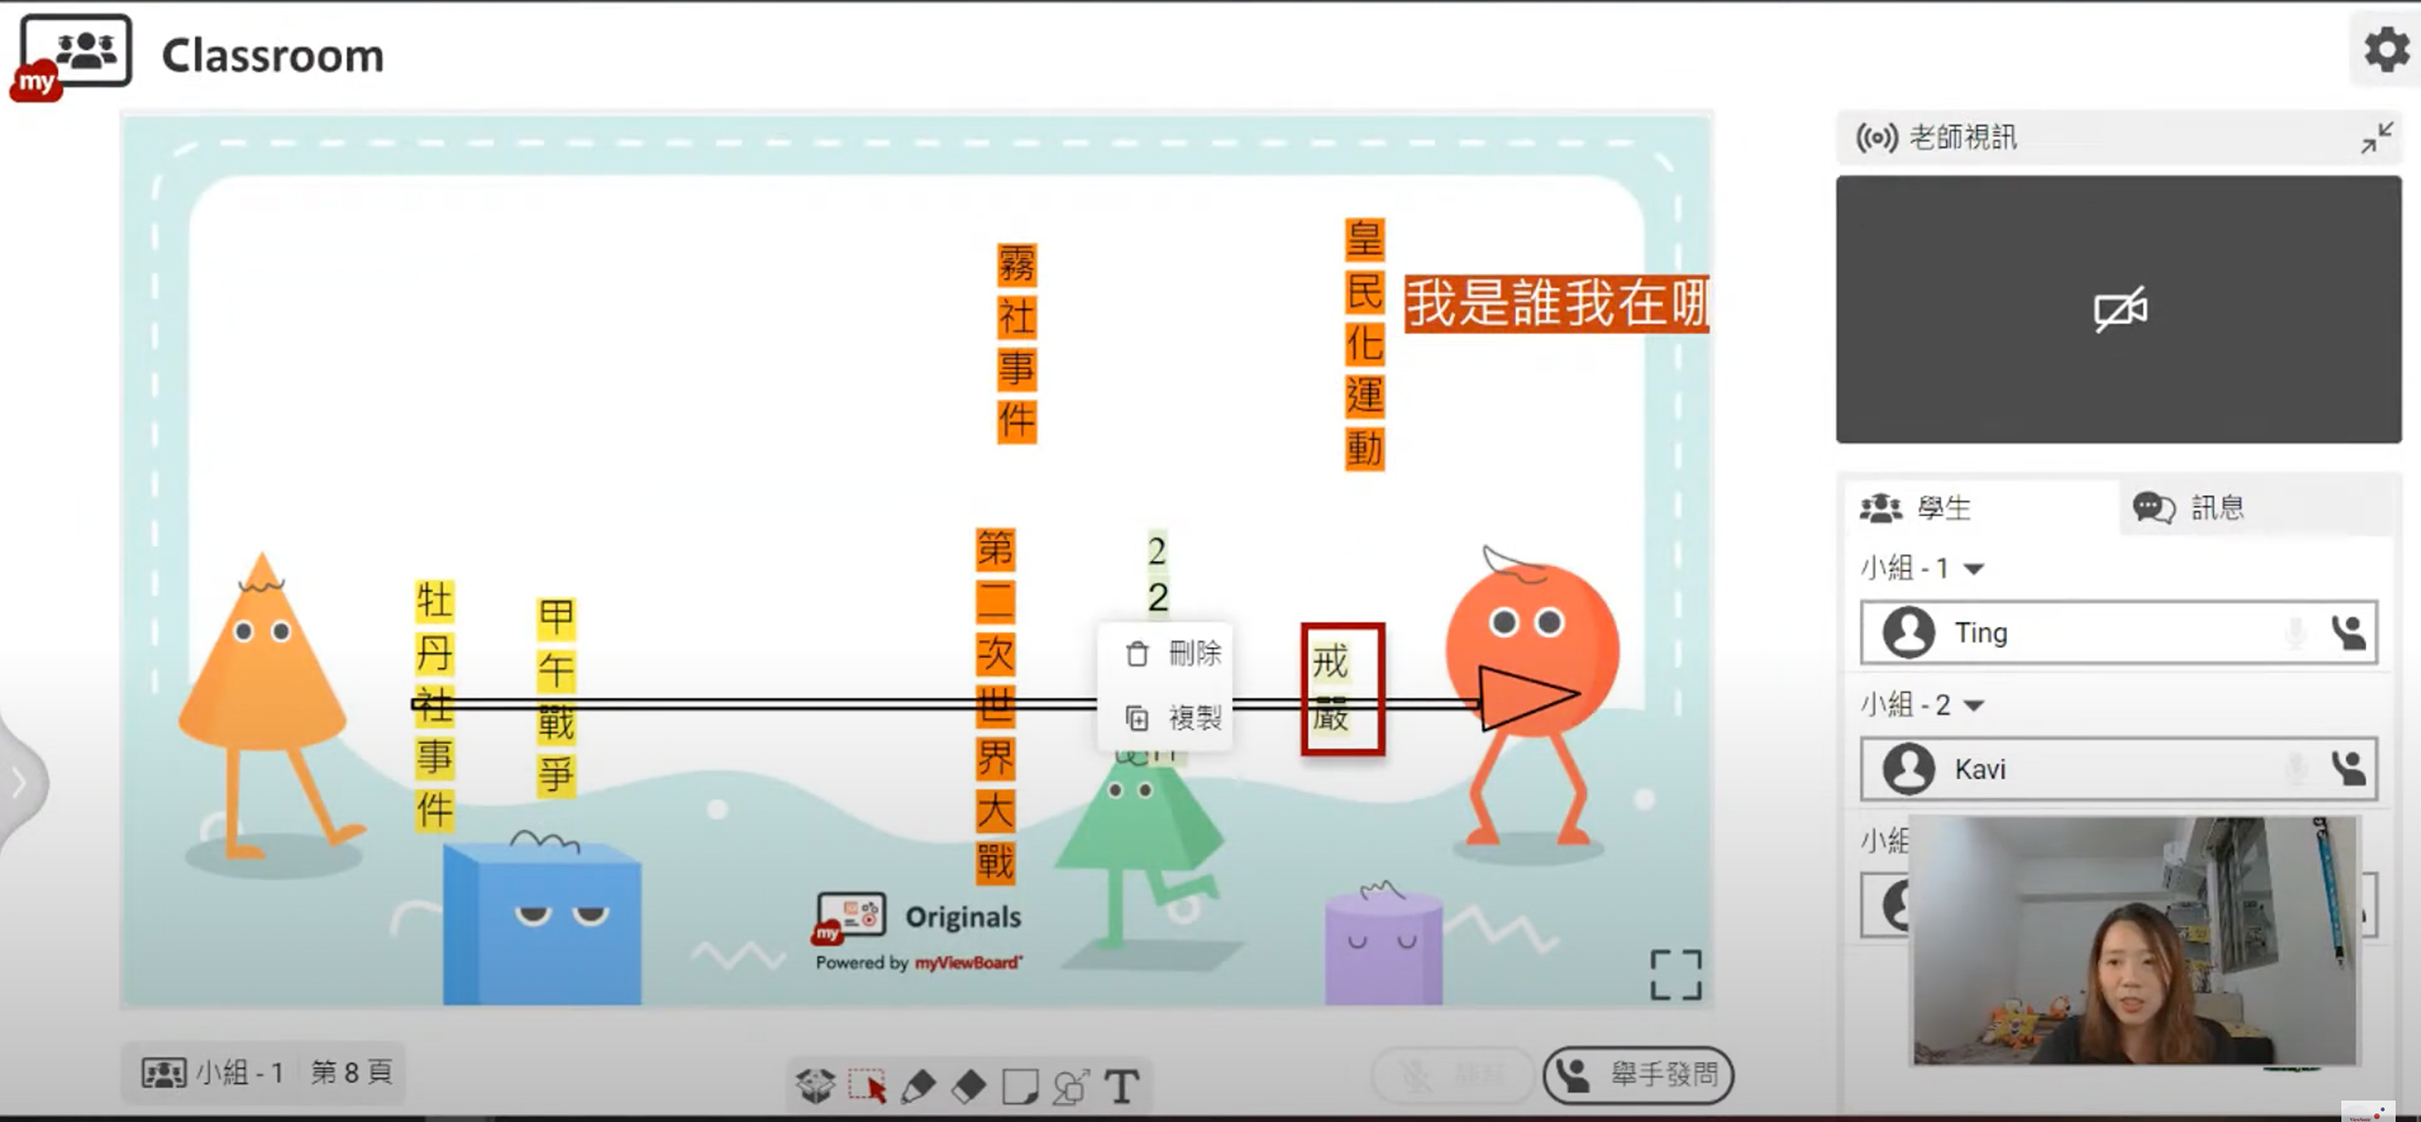The image size is (2421, 1122).
Task: Enter fullscreen on the whiteboard
Action: (x=1675, y=974)
